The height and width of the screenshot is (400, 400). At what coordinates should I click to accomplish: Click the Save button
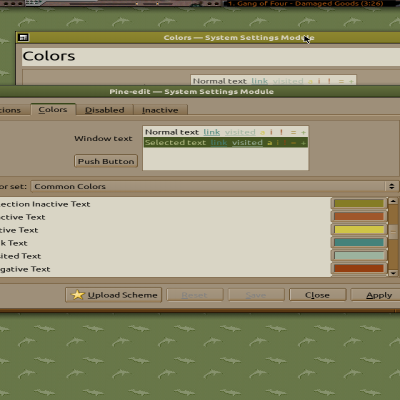point(256,295)
